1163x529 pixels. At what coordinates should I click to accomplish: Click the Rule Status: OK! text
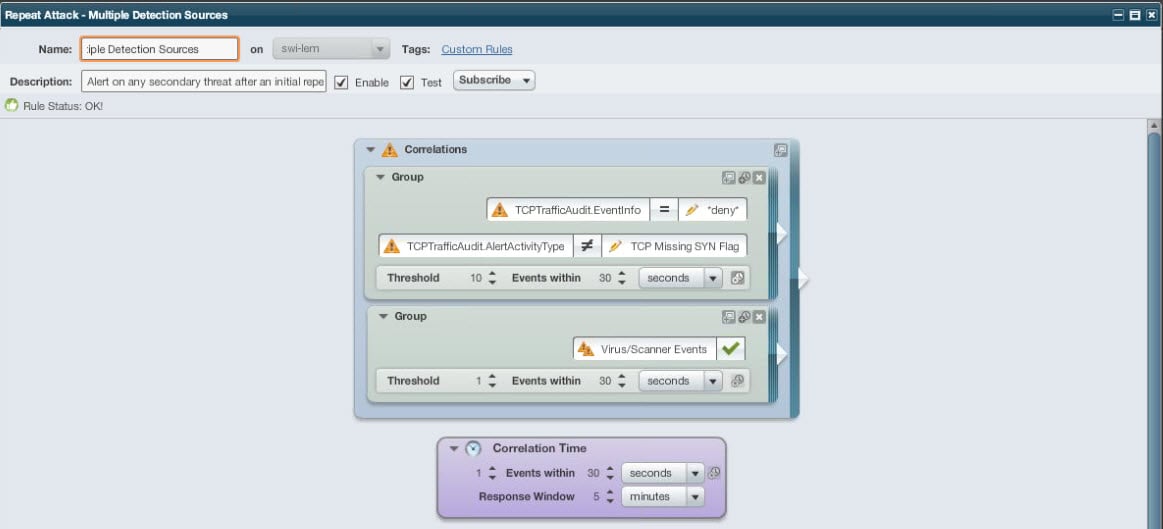[x=63, y=106]
